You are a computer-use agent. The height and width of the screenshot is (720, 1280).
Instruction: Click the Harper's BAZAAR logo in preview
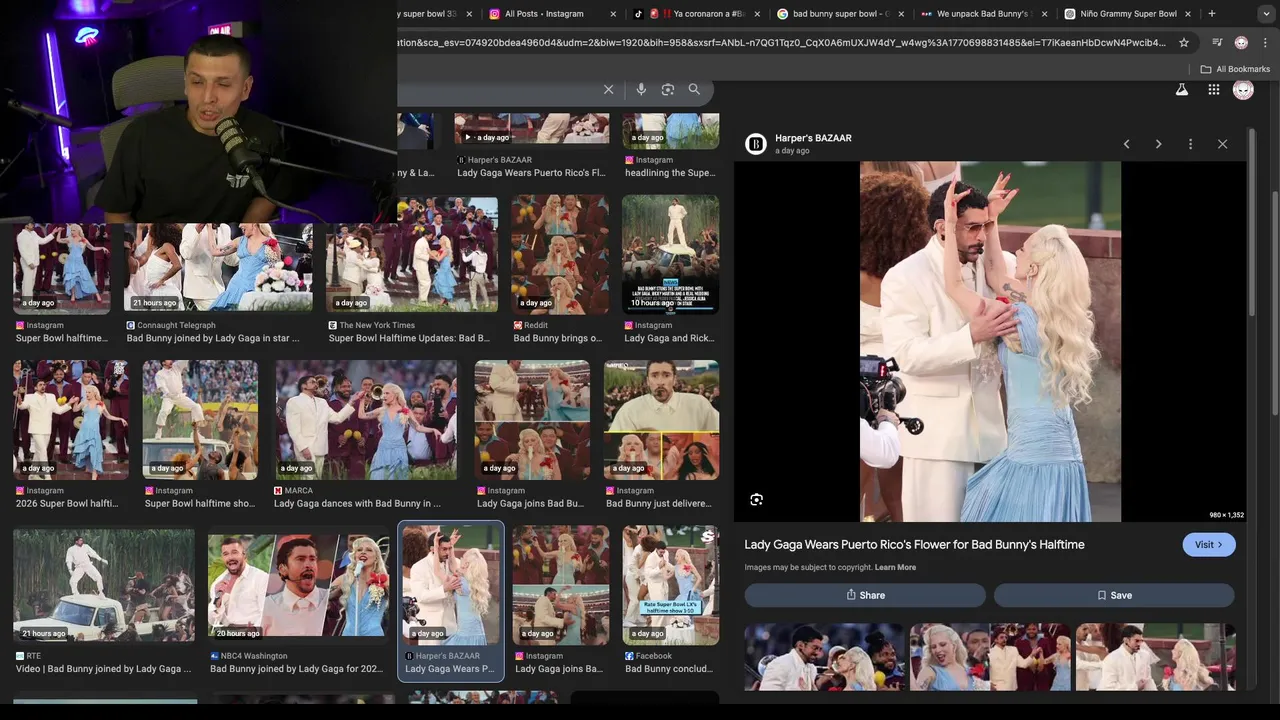click(755, 144)
